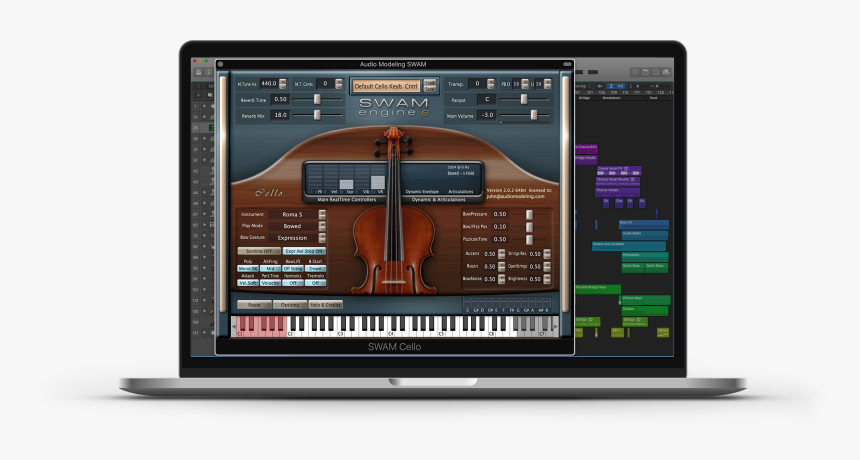Toggle the Harmonics Off button

[293, 283]
